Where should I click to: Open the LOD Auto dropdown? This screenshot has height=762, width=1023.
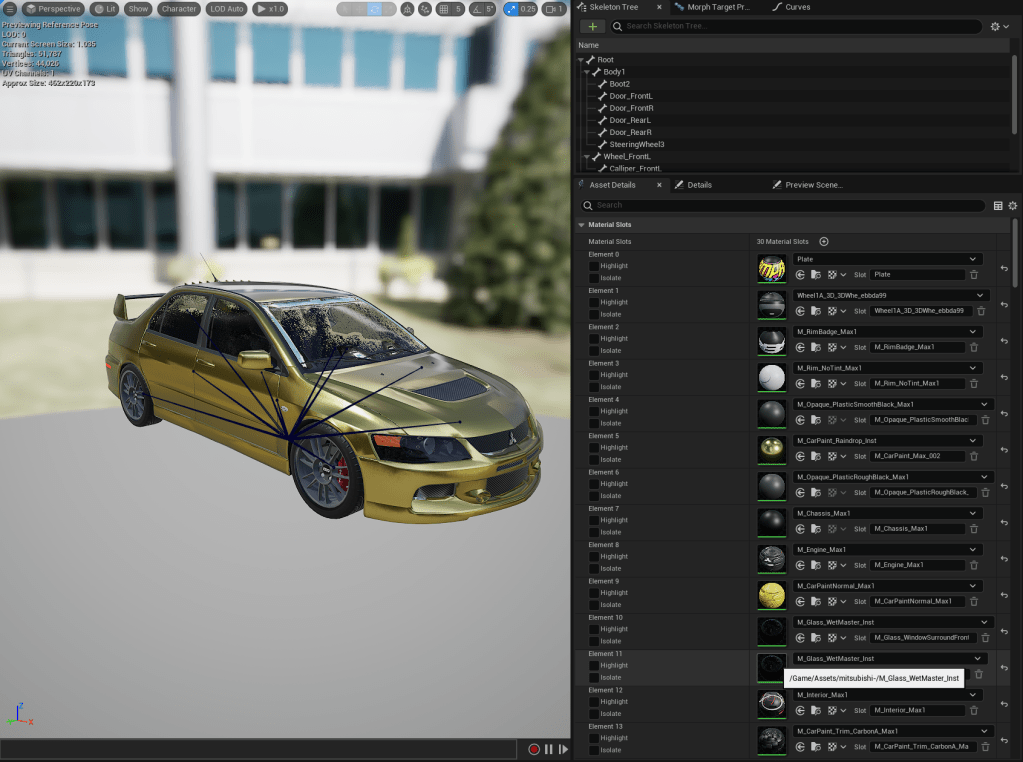[227, 9]
